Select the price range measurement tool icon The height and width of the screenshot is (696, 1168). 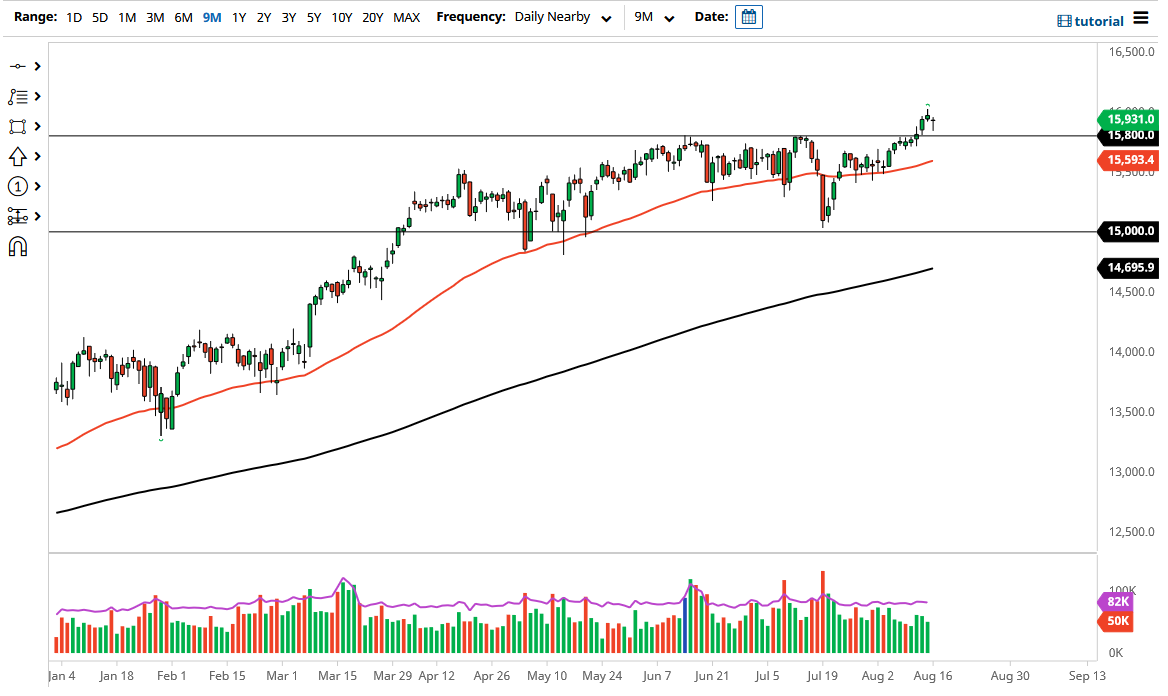pyautogui.click(x=17, y=216)
